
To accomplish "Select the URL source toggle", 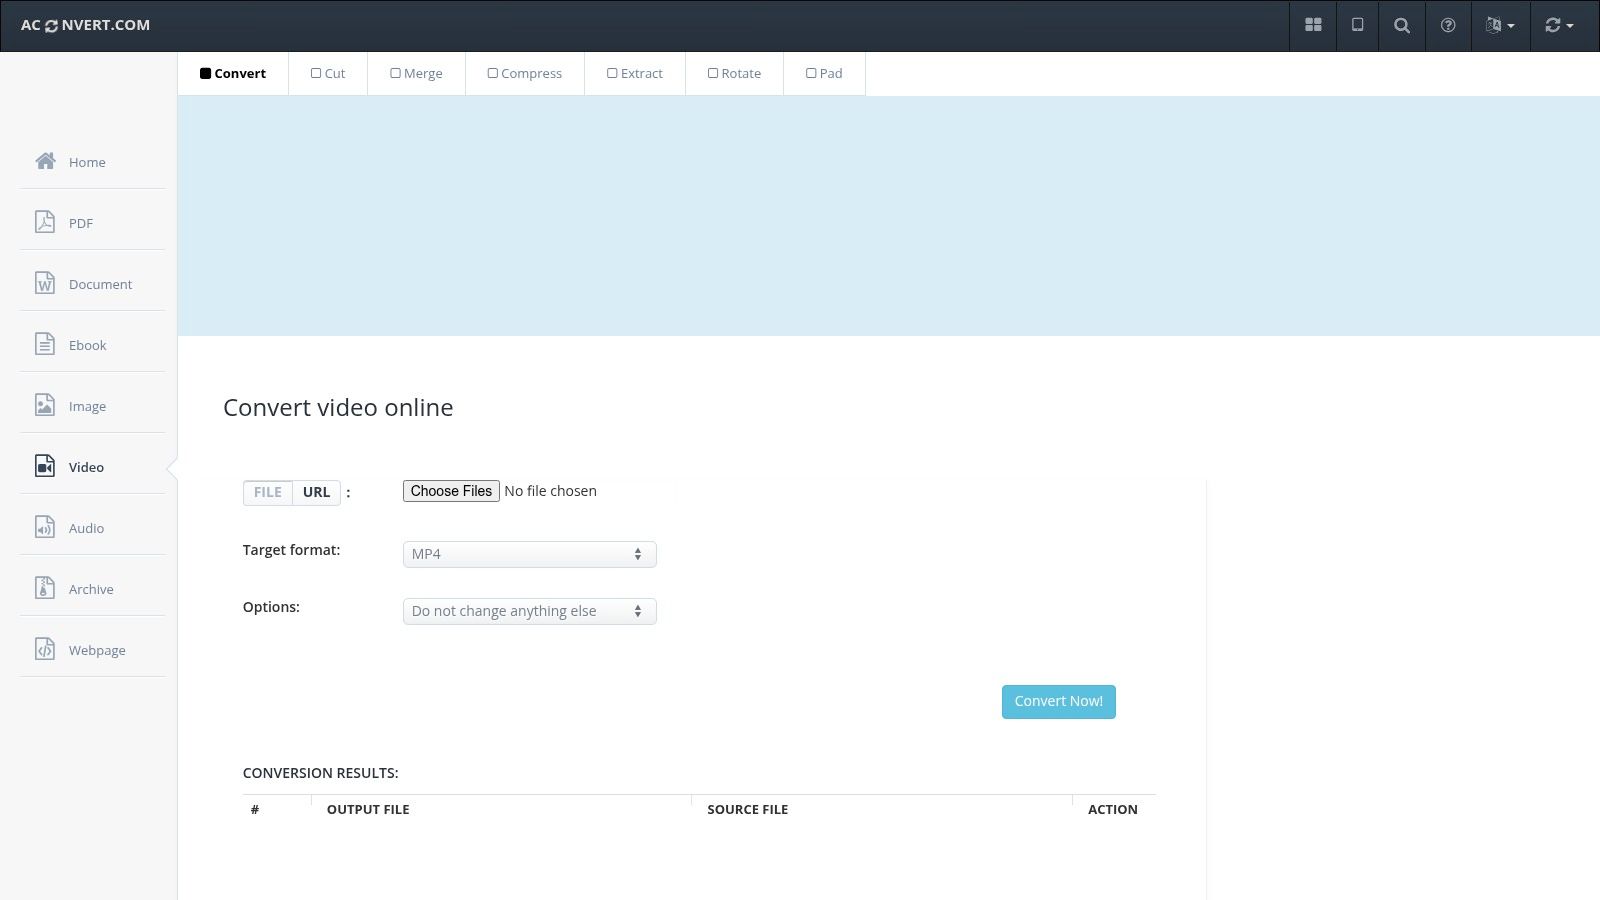I will point(316,492).
